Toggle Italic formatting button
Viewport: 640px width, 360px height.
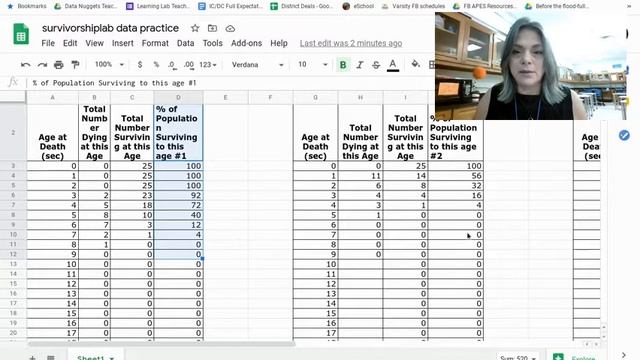pyautogui.click(x=360, y=65)
